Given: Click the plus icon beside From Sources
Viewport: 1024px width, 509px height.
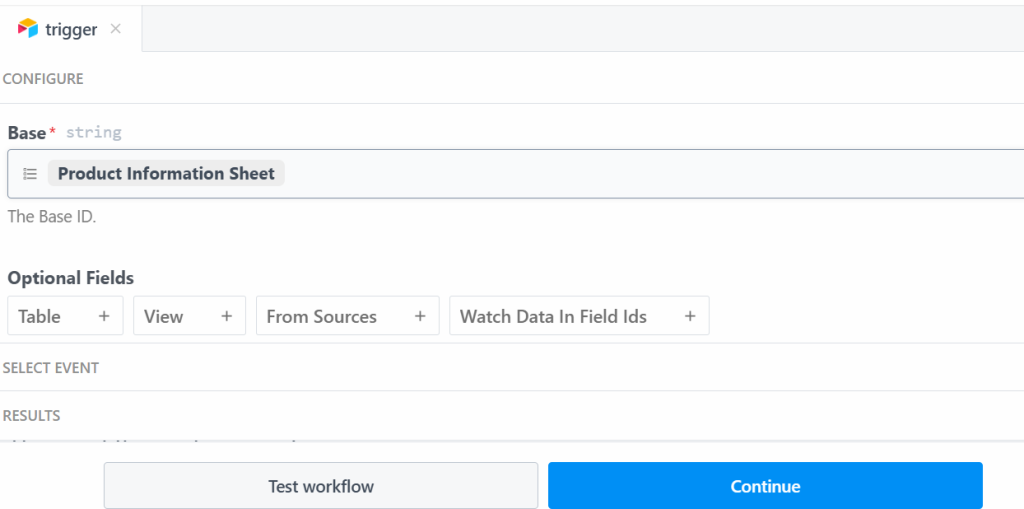Looking at the screenshot, I should pos(420,316).
